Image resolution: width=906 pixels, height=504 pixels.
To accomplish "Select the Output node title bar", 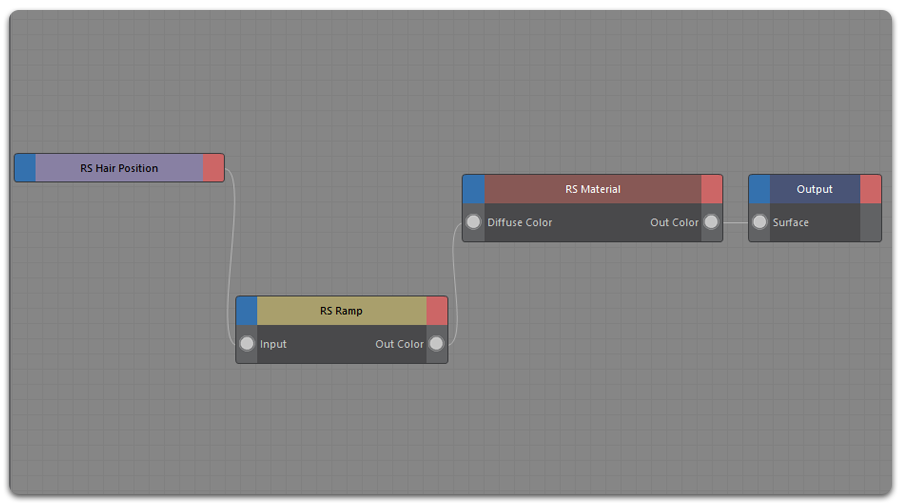I will point(814,189).
